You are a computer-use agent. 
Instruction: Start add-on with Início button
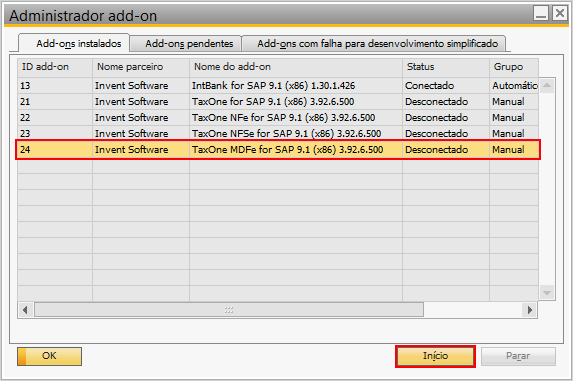pyautogui.click(x=435, y=356)
